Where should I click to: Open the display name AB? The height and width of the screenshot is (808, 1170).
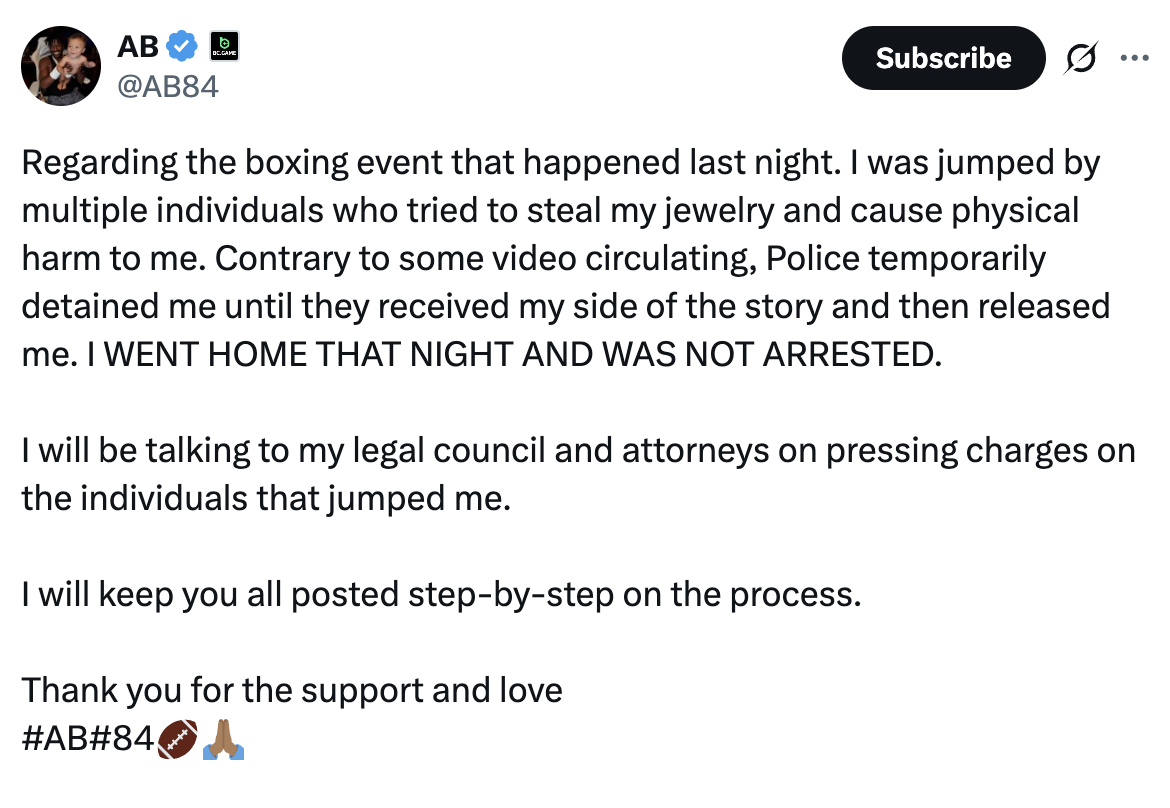point(138,46)
